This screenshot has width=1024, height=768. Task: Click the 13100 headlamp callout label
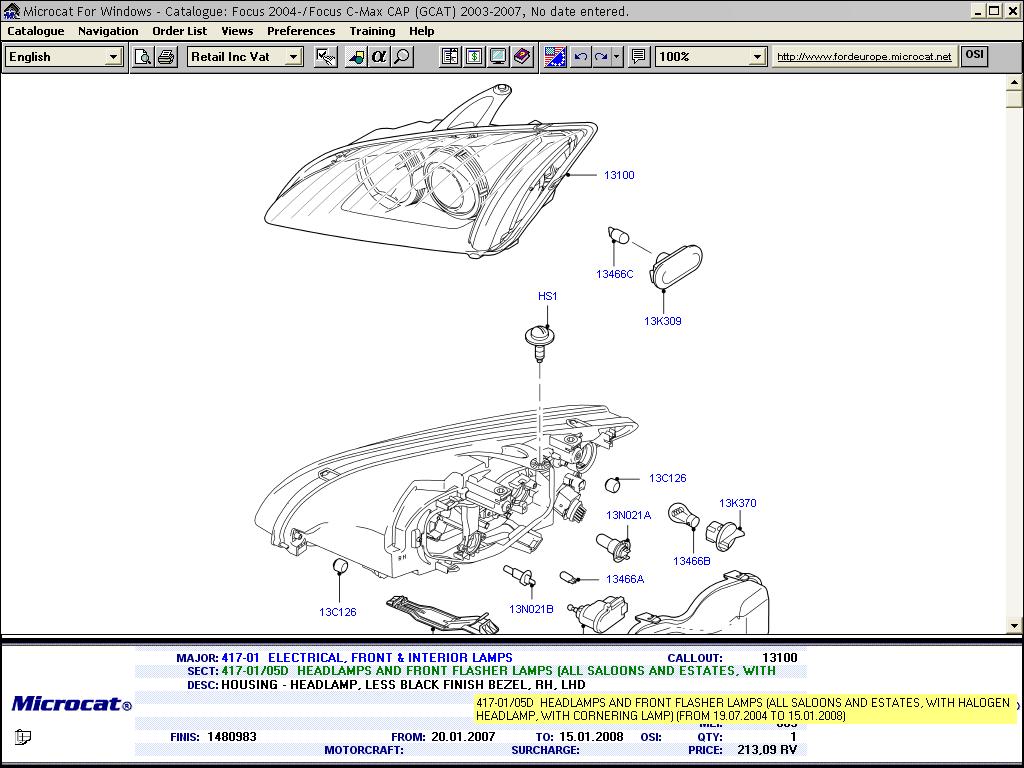(x=618, y=175)
